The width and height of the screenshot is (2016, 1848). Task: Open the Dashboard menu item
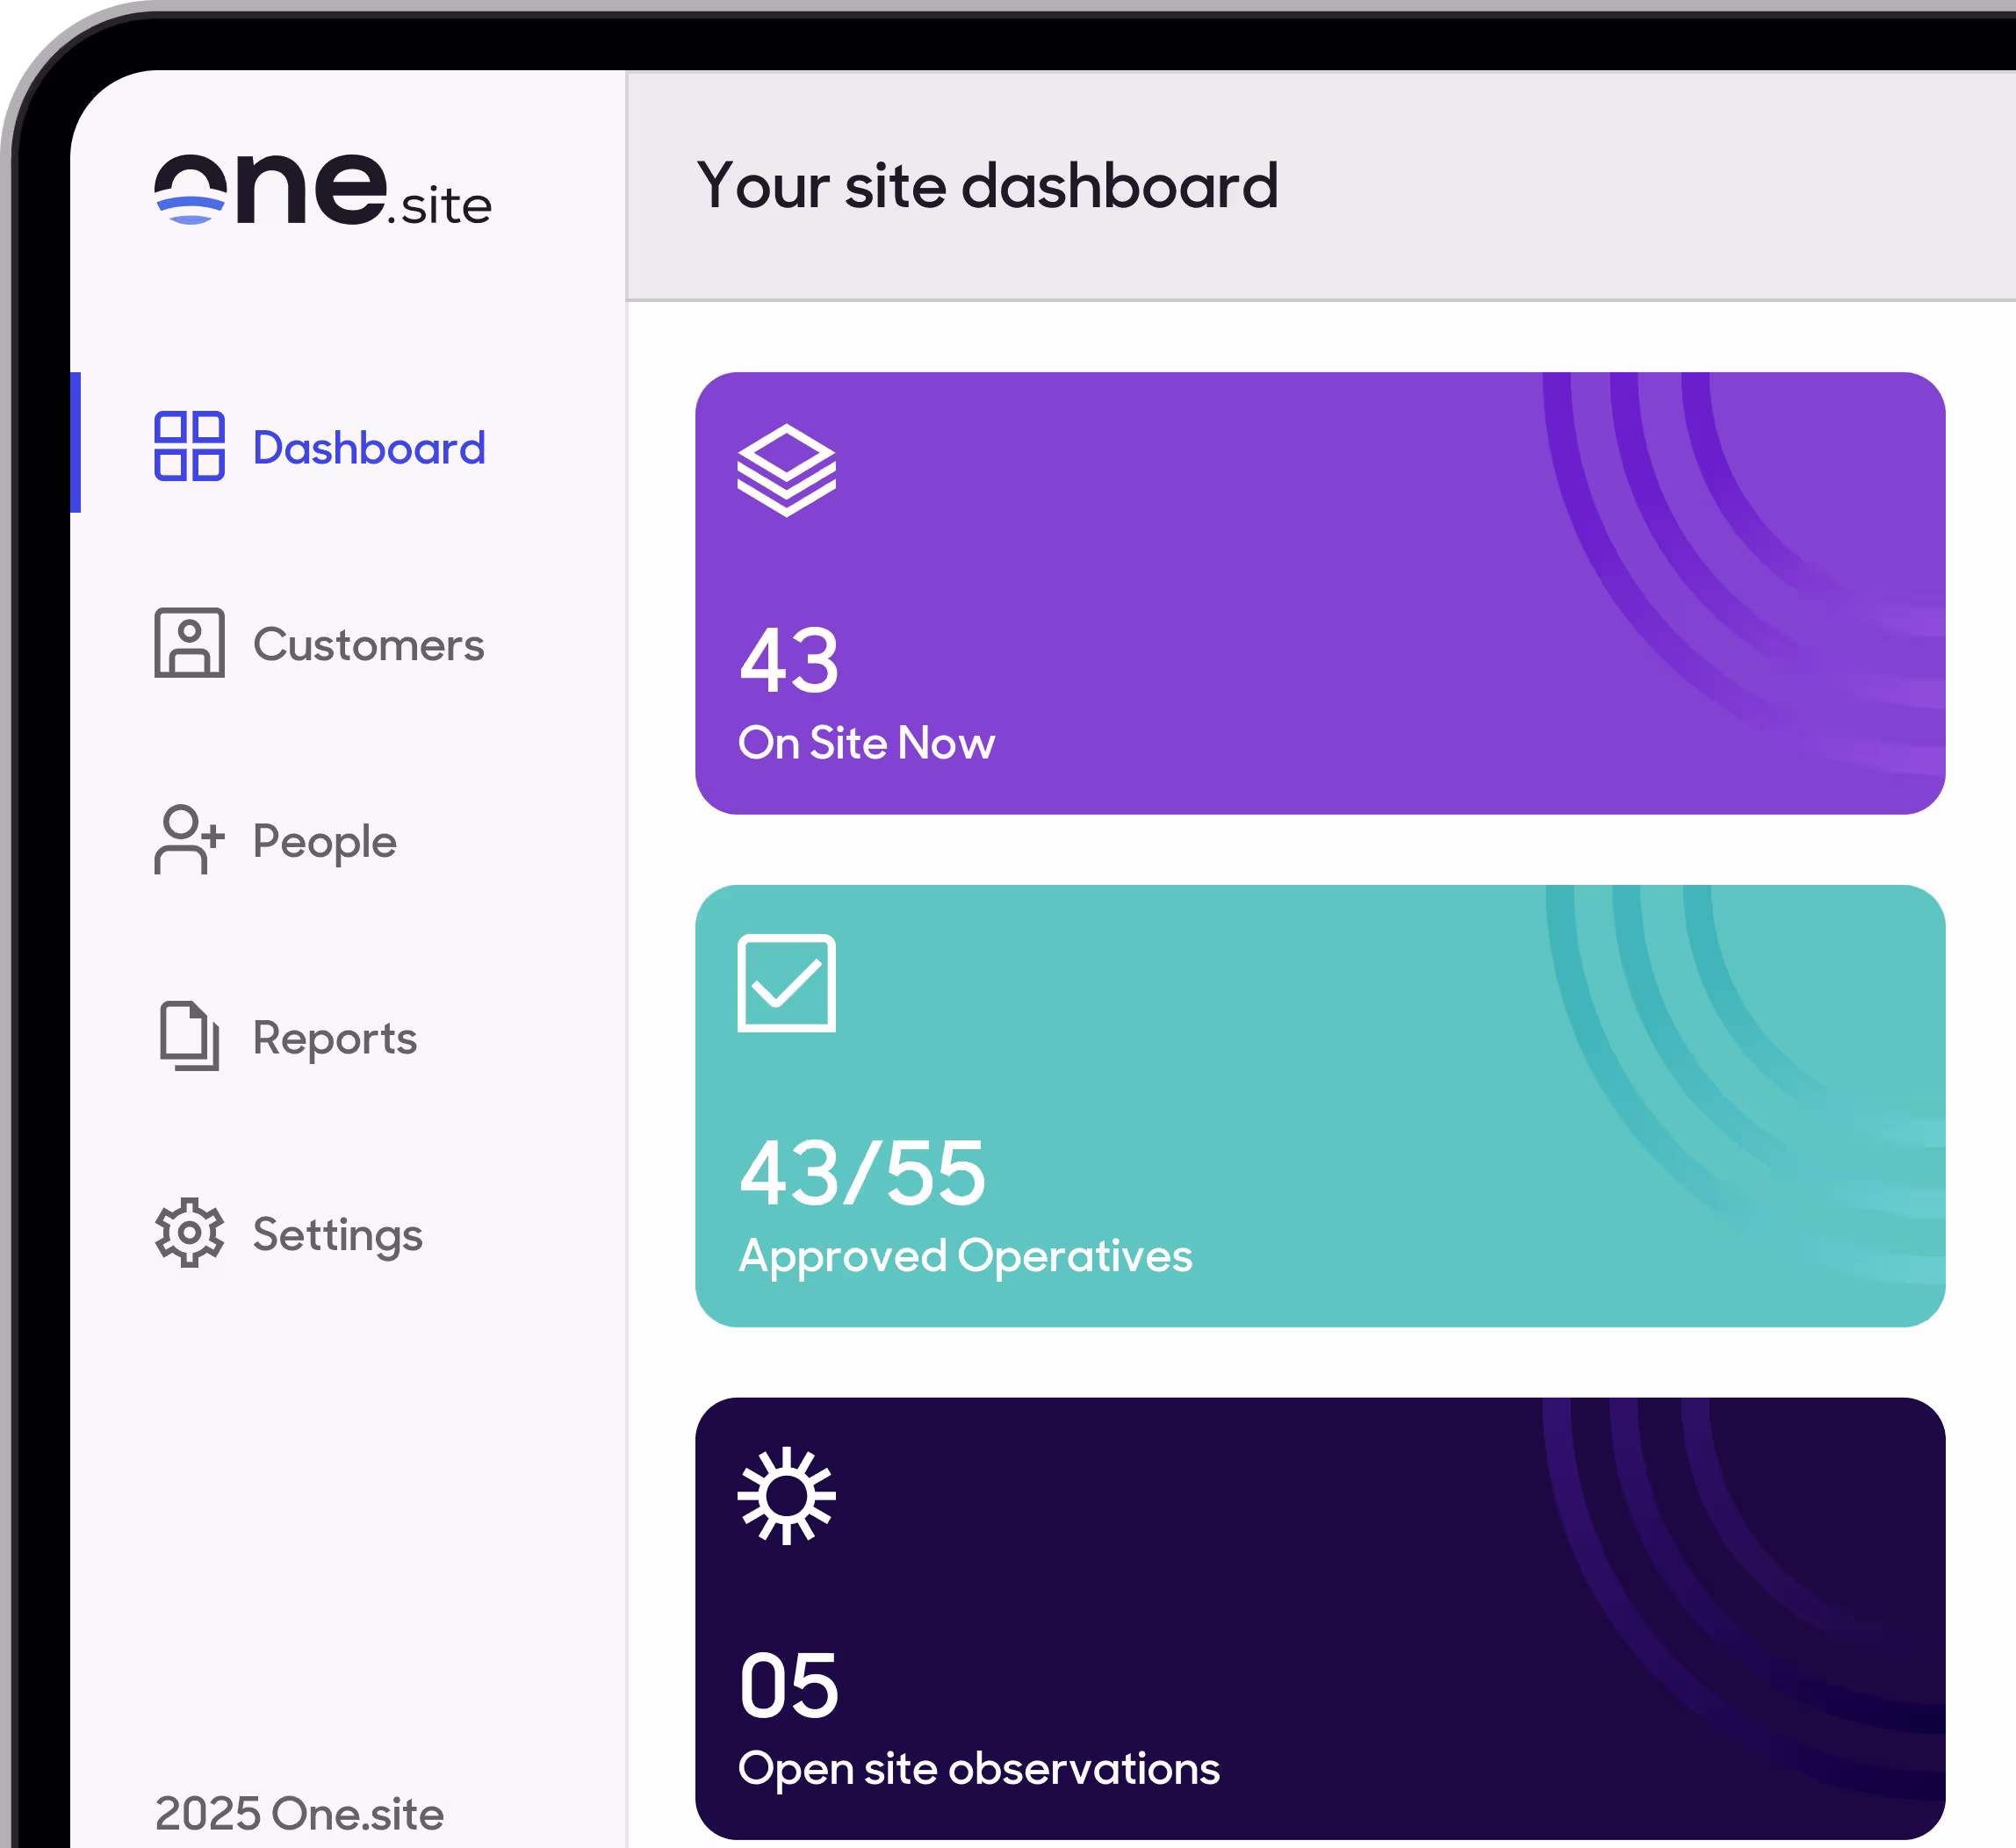(x=368, y=448)
